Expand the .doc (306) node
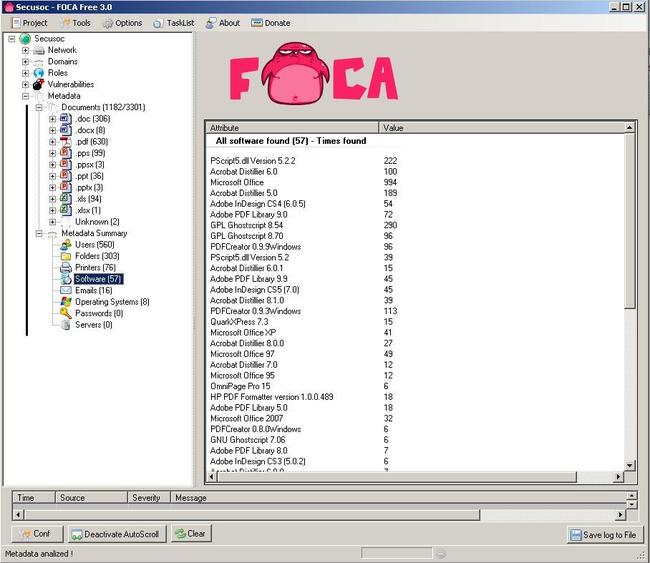This screenshot has height=563, width=650. pos(52,119)
